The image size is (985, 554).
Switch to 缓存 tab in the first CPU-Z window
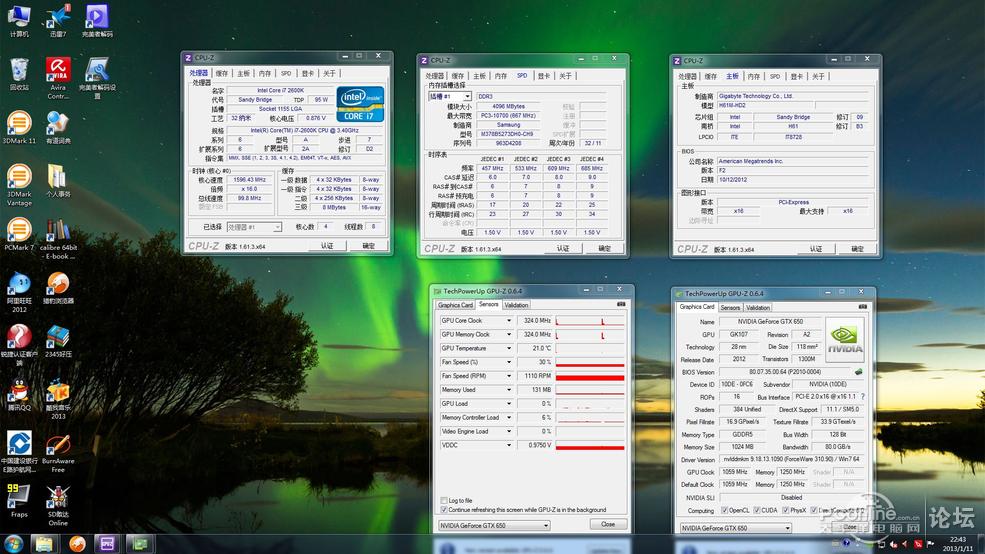[222, 73]
